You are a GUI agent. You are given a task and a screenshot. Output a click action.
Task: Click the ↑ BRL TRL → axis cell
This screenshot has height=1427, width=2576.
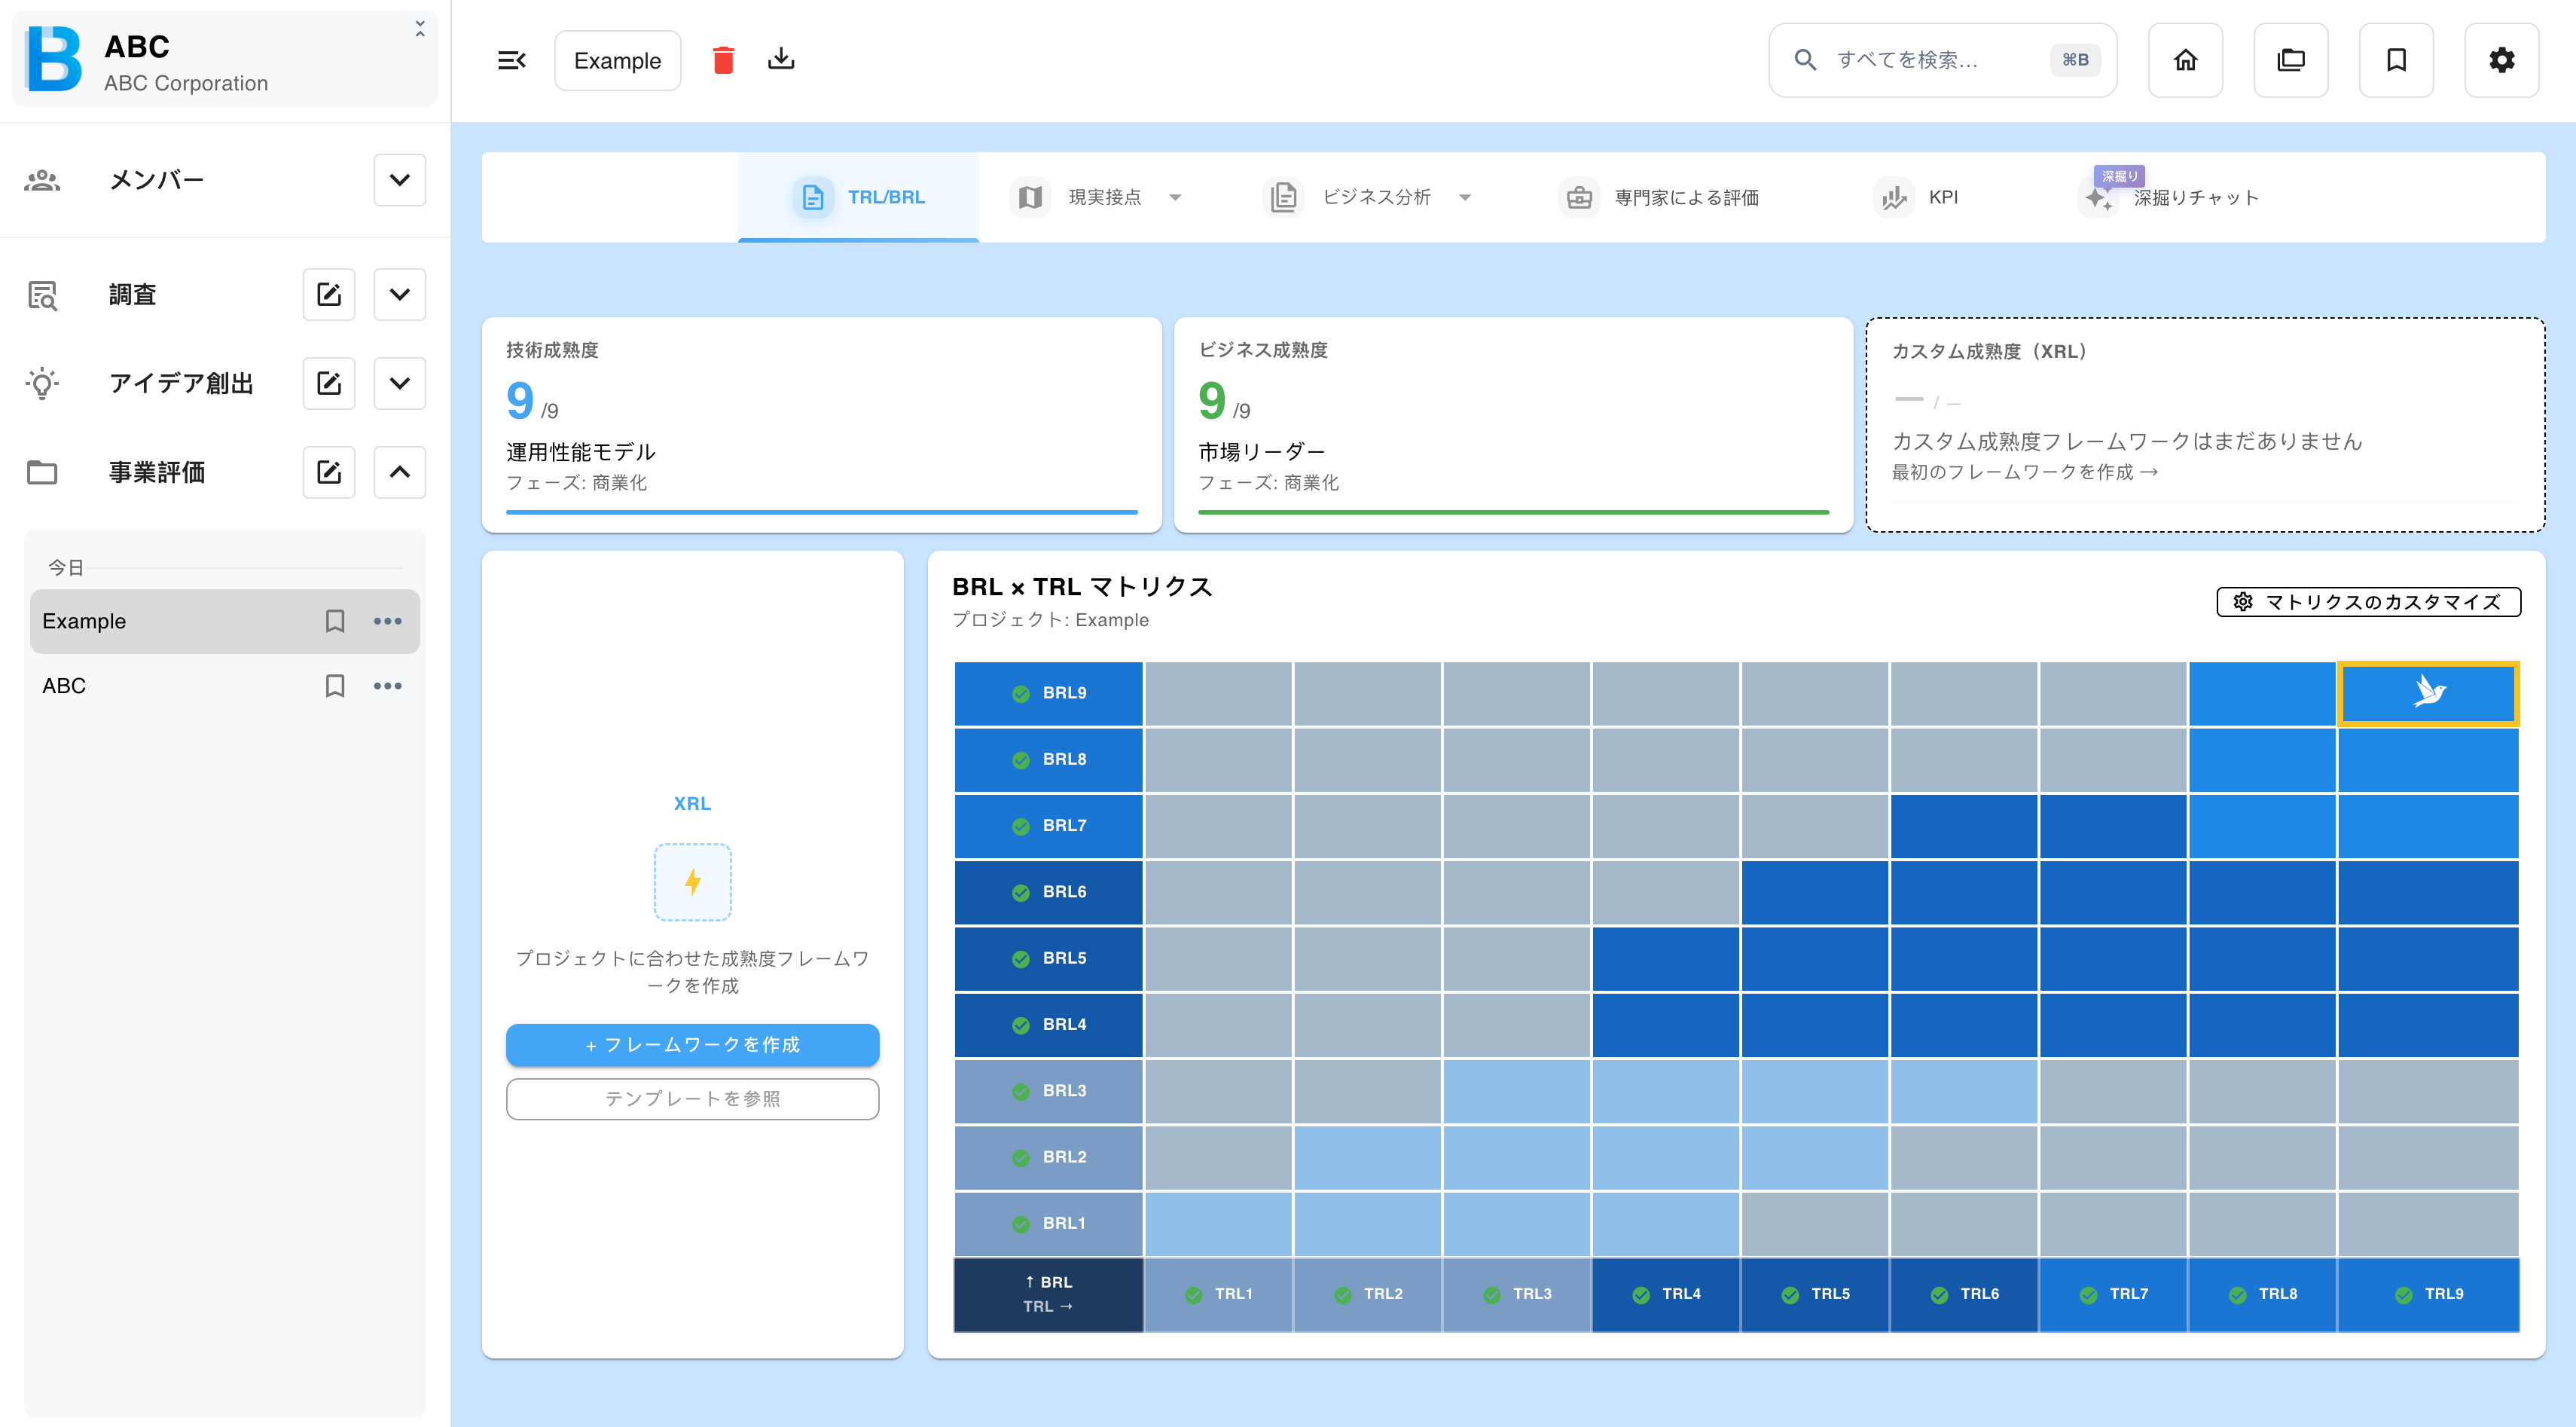[1048, 1295]
